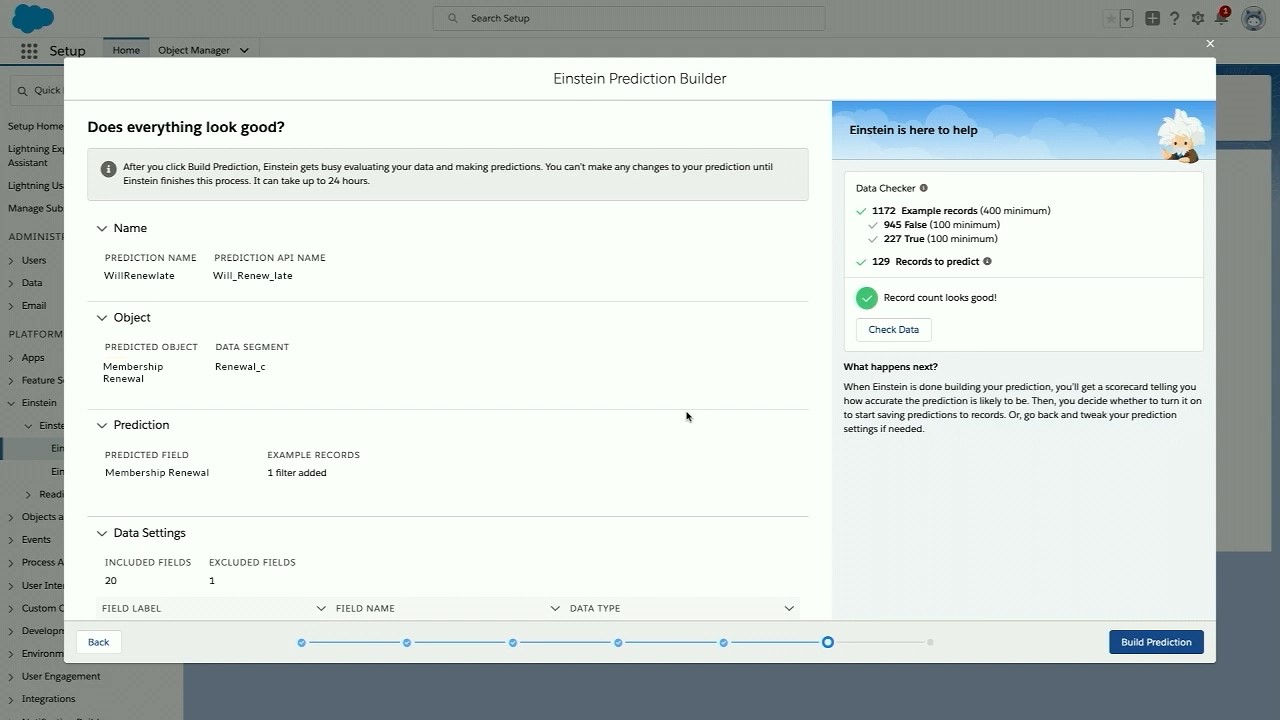1280x720 pixels.
Task: Open the help question mark icon
Action: click(x=1175, y=18)
